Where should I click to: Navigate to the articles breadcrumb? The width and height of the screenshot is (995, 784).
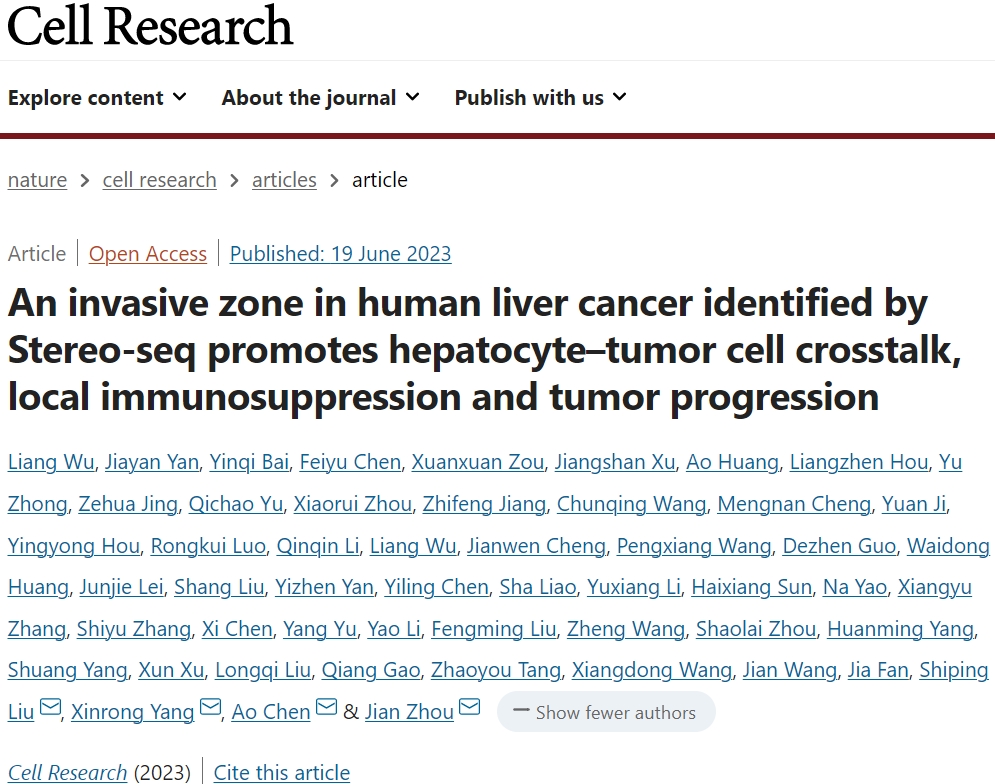click(284, 180)
